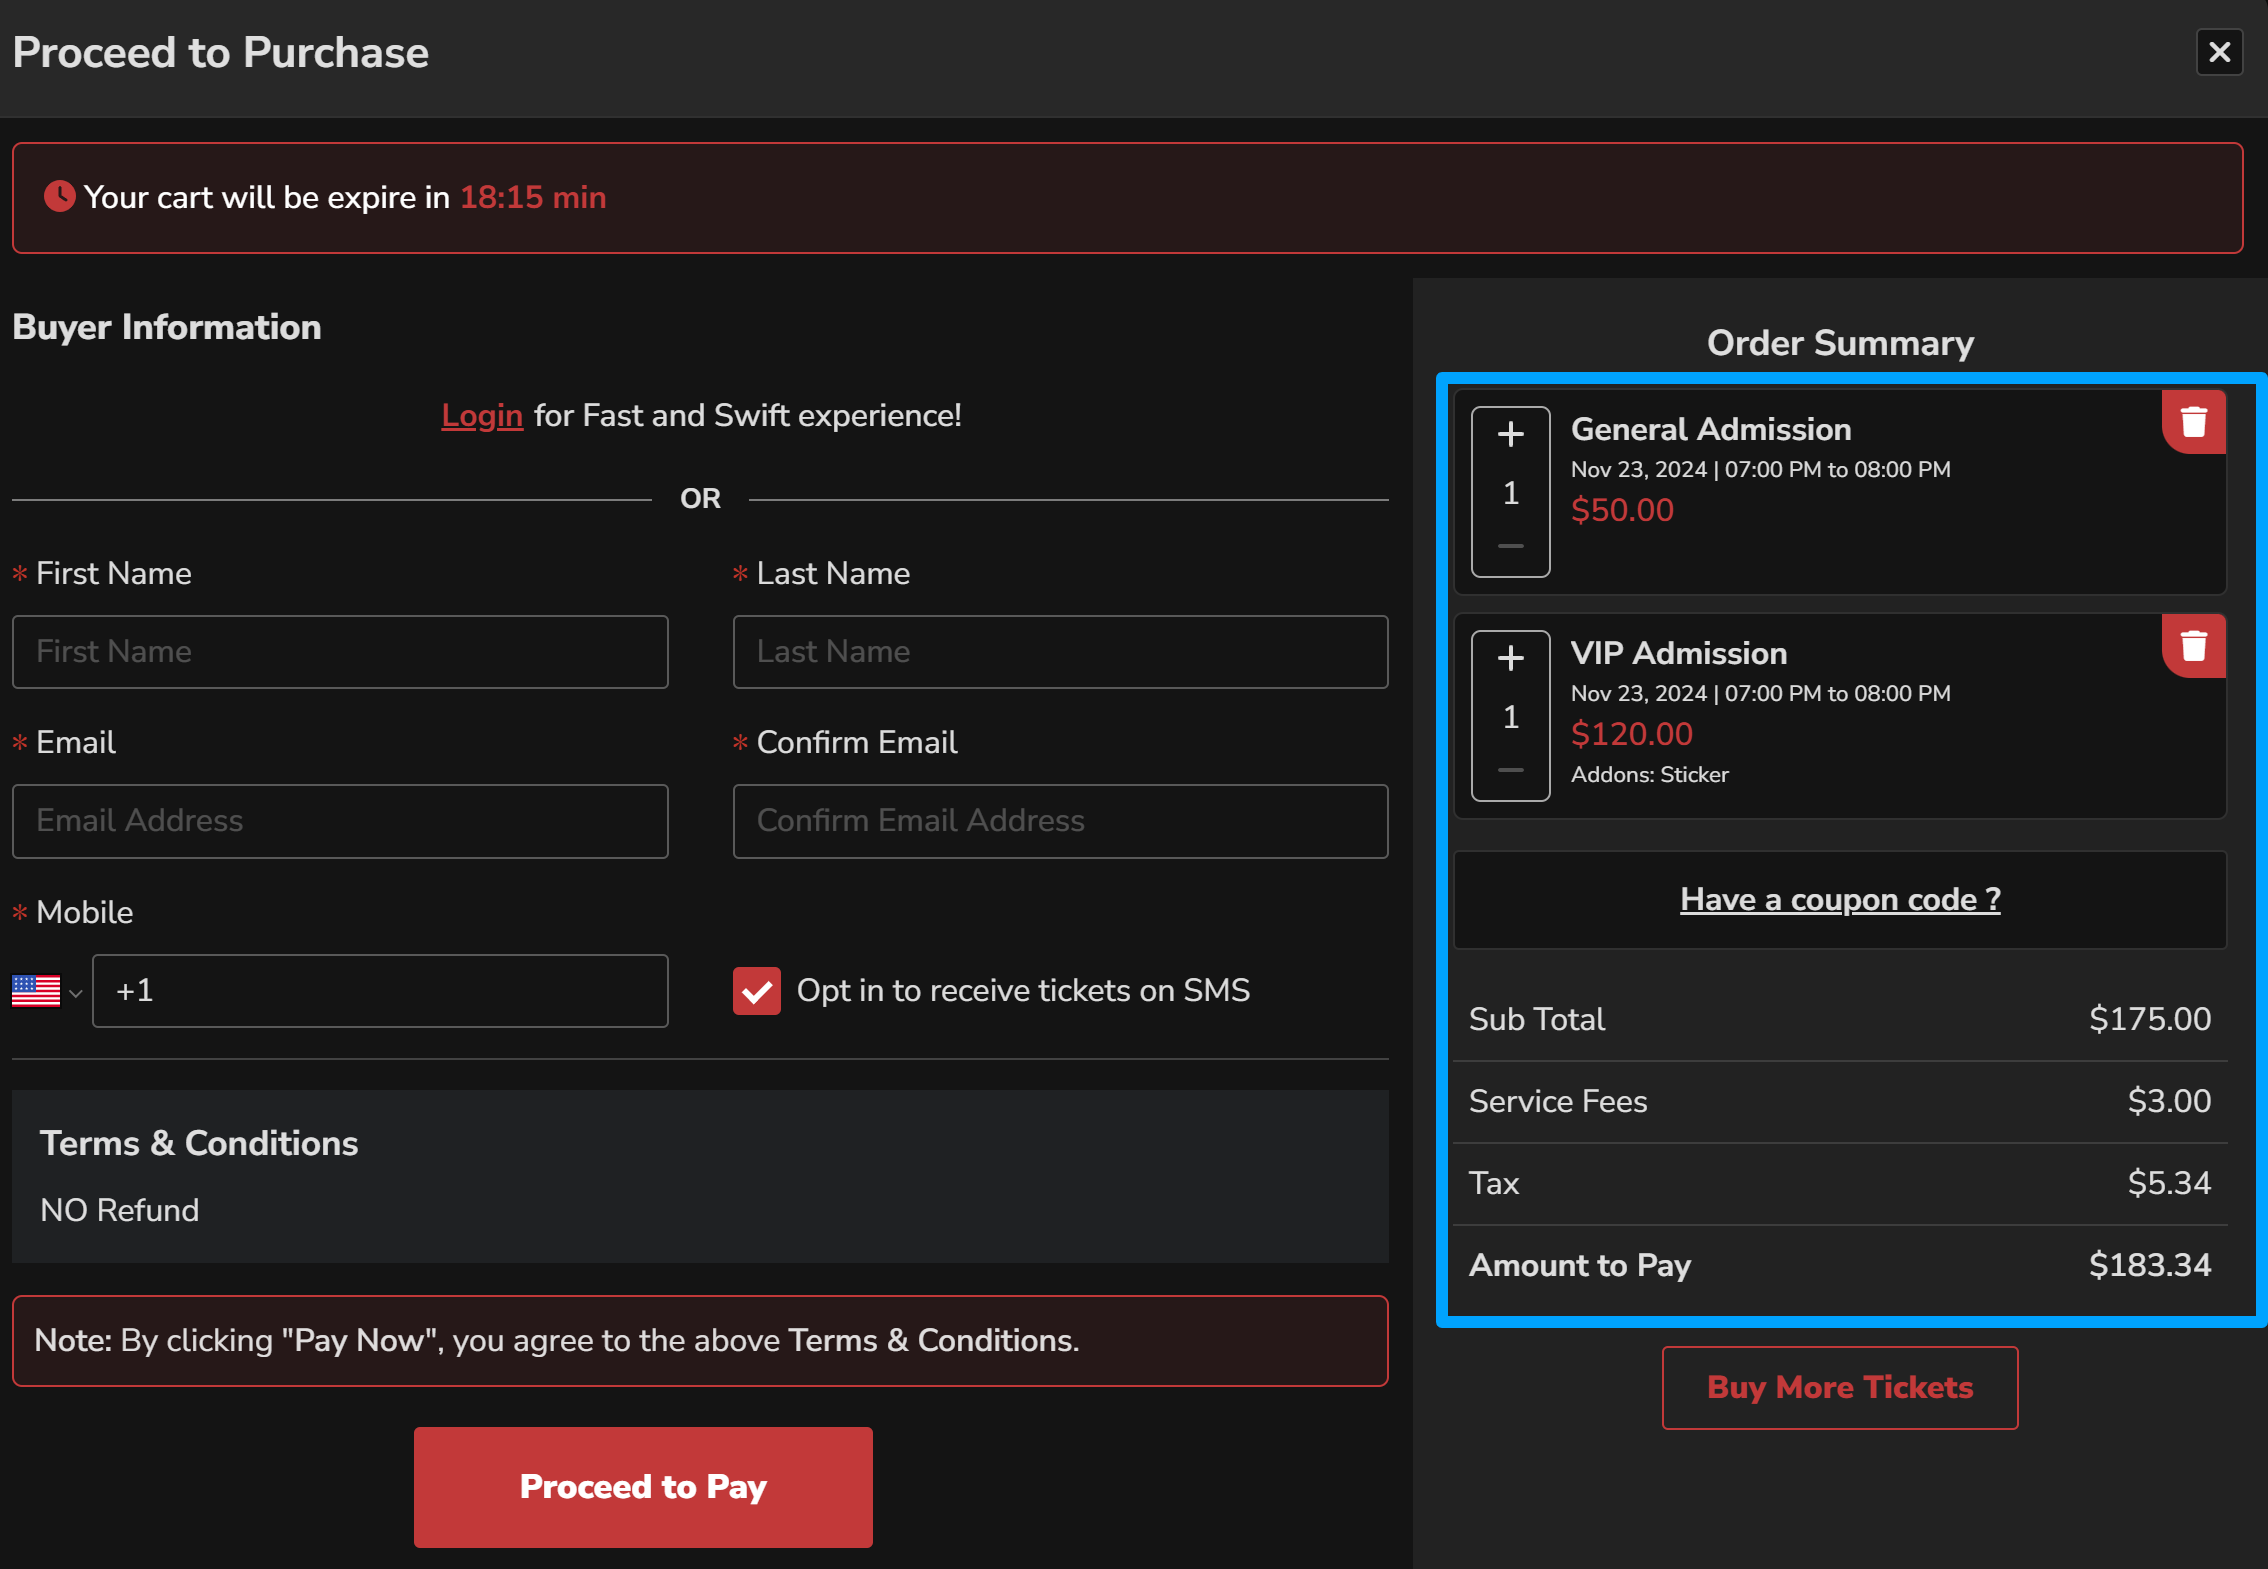Open Have a coupon code link
This screenshot has height=1569, width=2268.
(x=1839, y=899)
